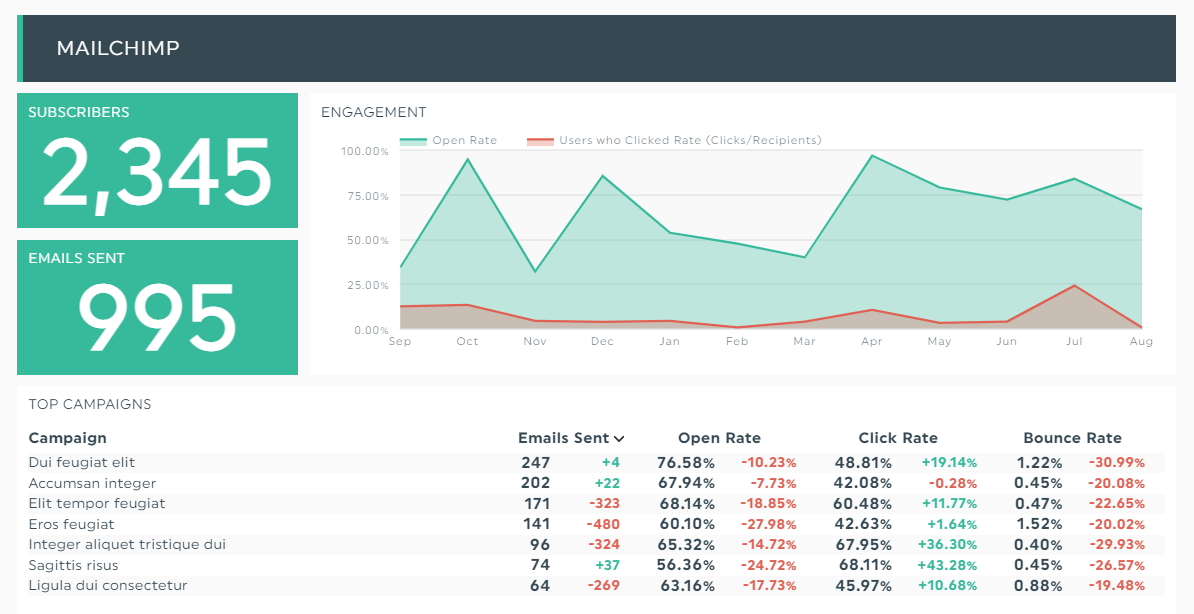Click the -27.98% open rate change
The width and height of the screenshot is (1194, 614).
click(769, 524)
